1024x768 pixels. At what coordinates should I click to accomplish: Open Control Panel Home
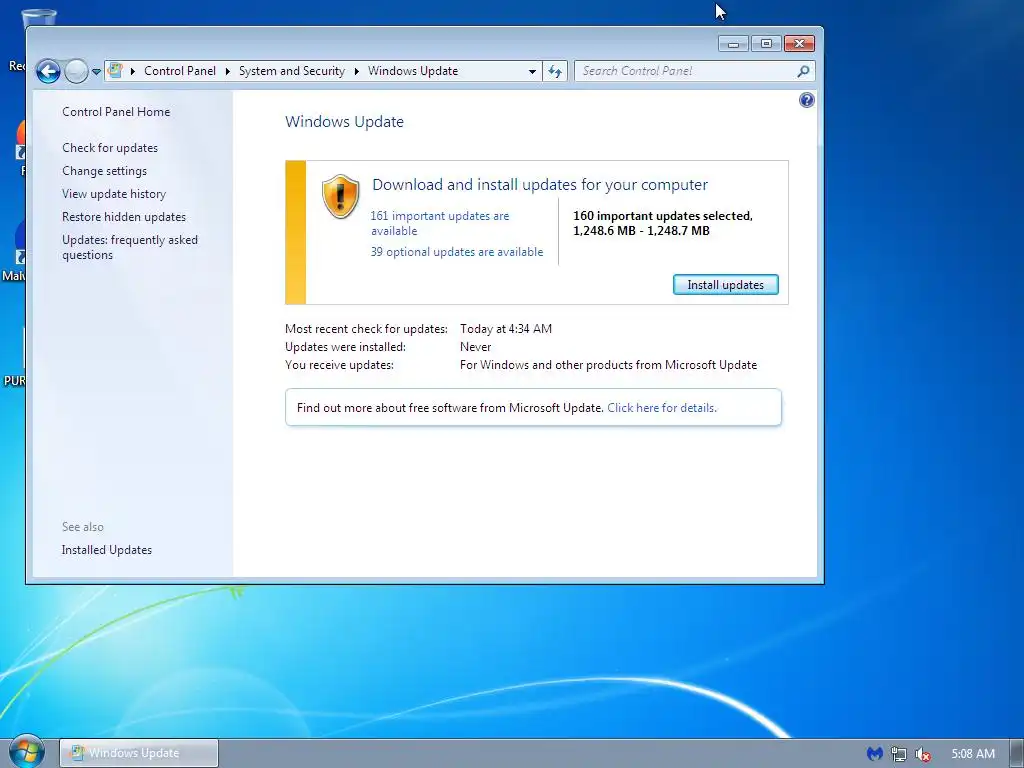pyautogui.click(x=116, y=112)
